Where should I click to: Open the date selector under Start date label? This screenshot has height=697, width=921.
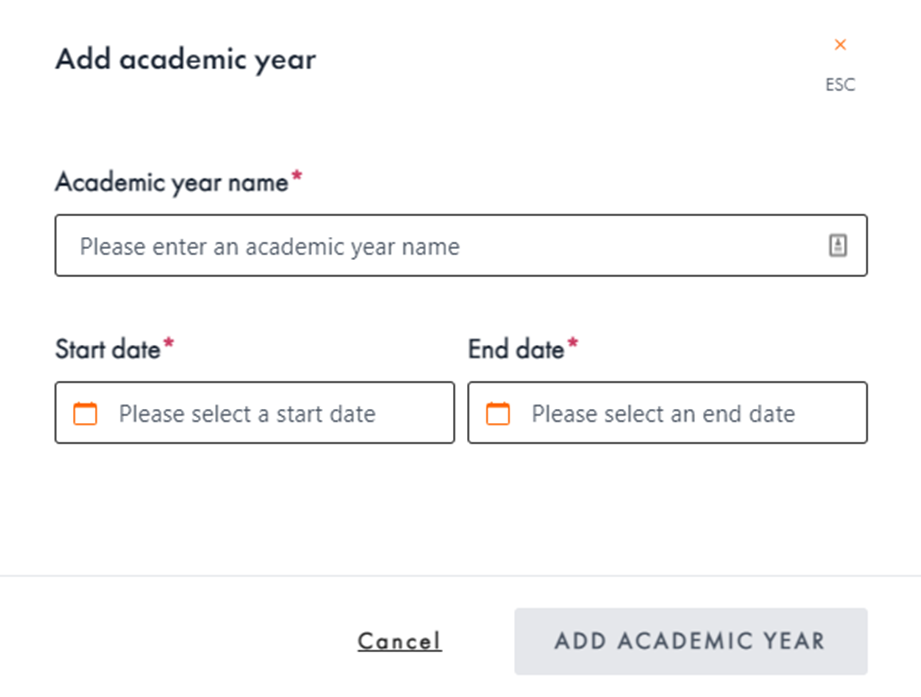pyautogui.click(x=250, y=413)
